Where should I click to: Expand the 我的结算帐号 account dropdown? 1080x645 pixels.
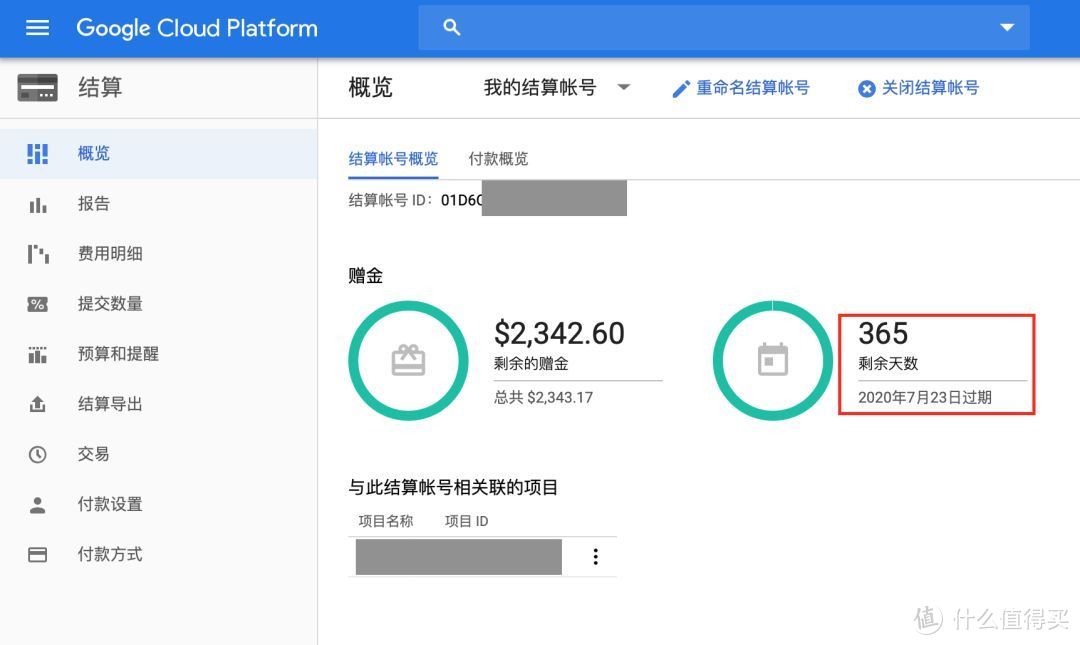[557, 88]
